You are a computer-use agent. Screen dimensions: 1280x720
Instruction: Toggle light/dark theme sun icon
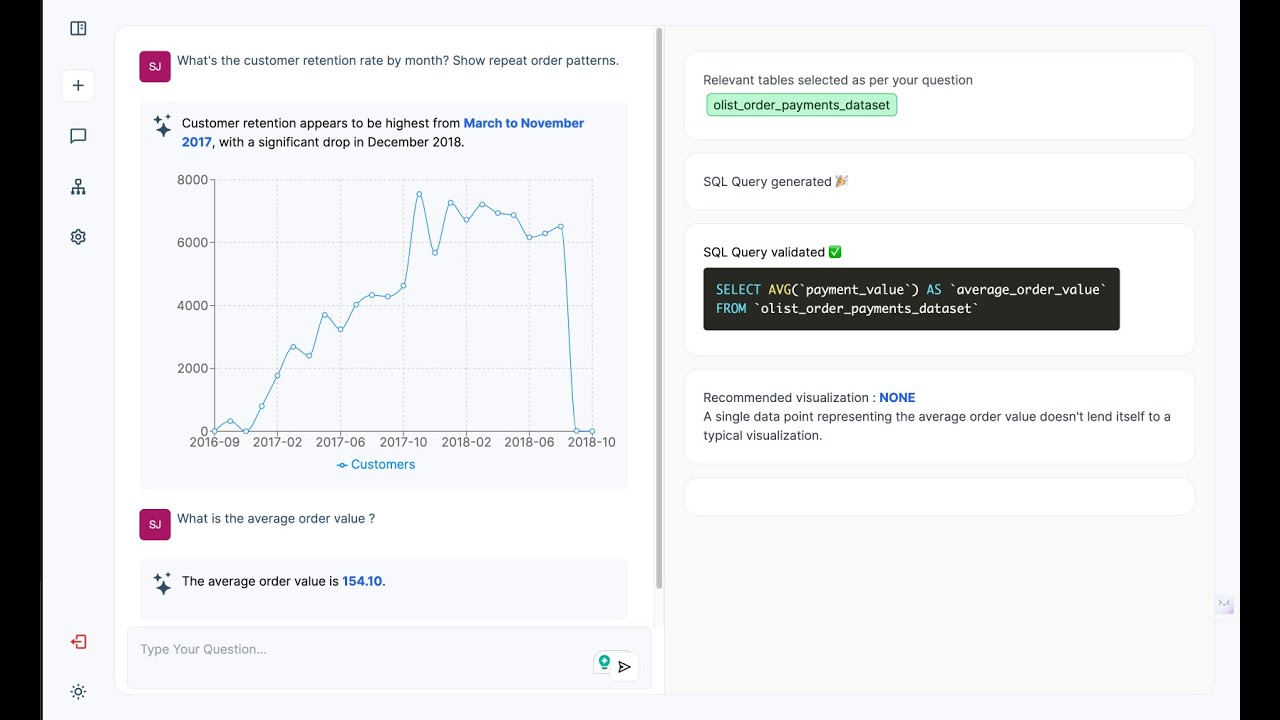(x=78, y=692)
